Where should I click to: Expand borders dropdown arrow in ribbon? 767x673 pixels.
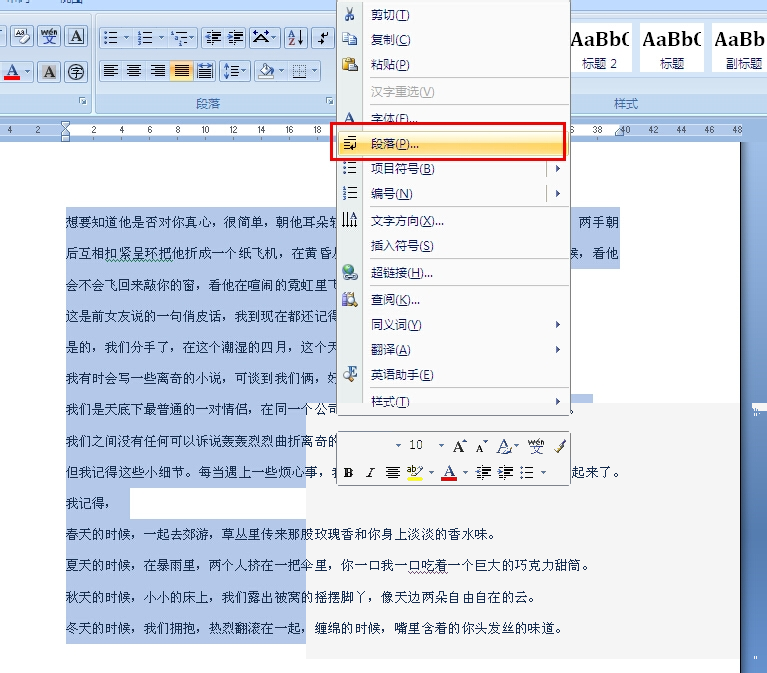click(x=315, y=71)
